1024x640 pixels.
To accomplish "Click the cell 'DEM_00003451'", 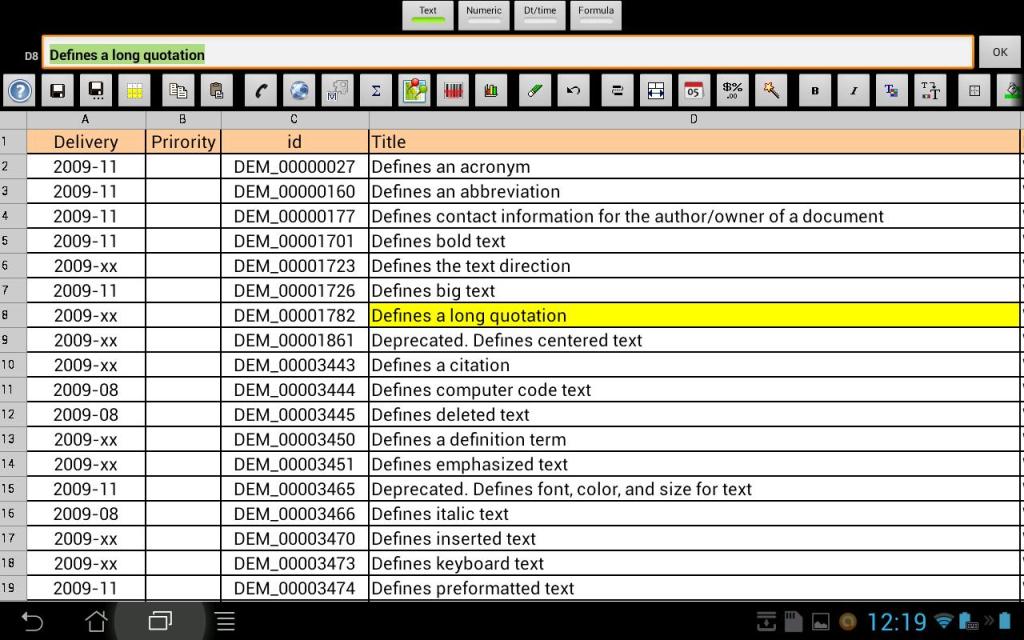I will (x=295, y=464).
